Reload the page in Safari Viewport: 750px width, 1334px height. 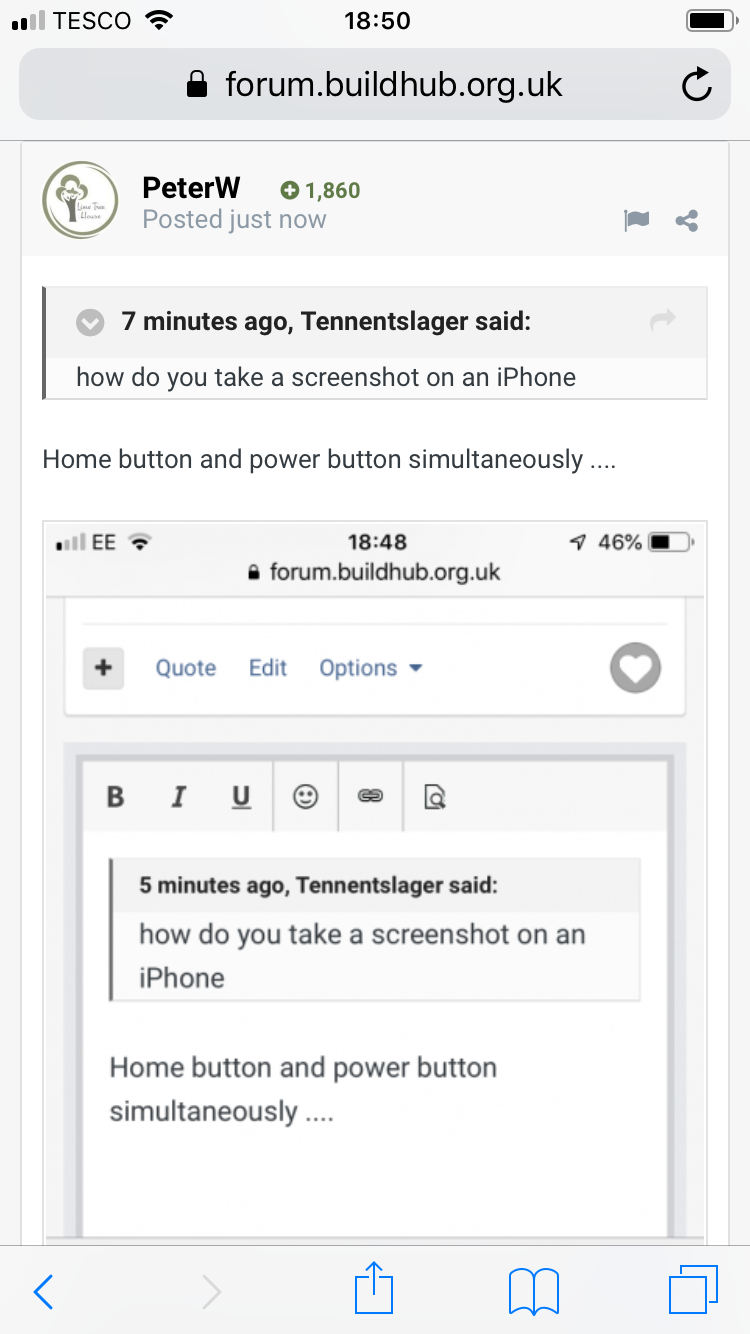point(697,85)
